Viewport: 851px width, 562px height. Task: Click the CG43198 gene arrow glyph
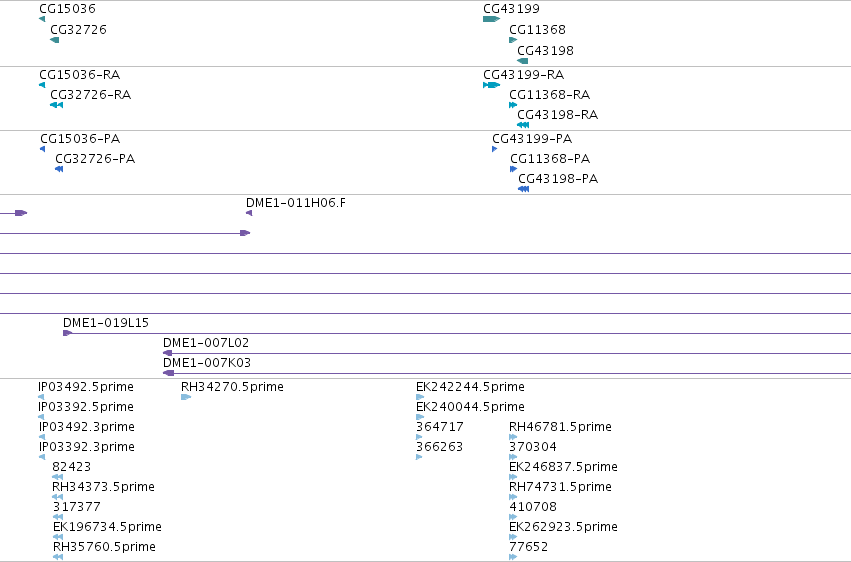coord(522,61)
